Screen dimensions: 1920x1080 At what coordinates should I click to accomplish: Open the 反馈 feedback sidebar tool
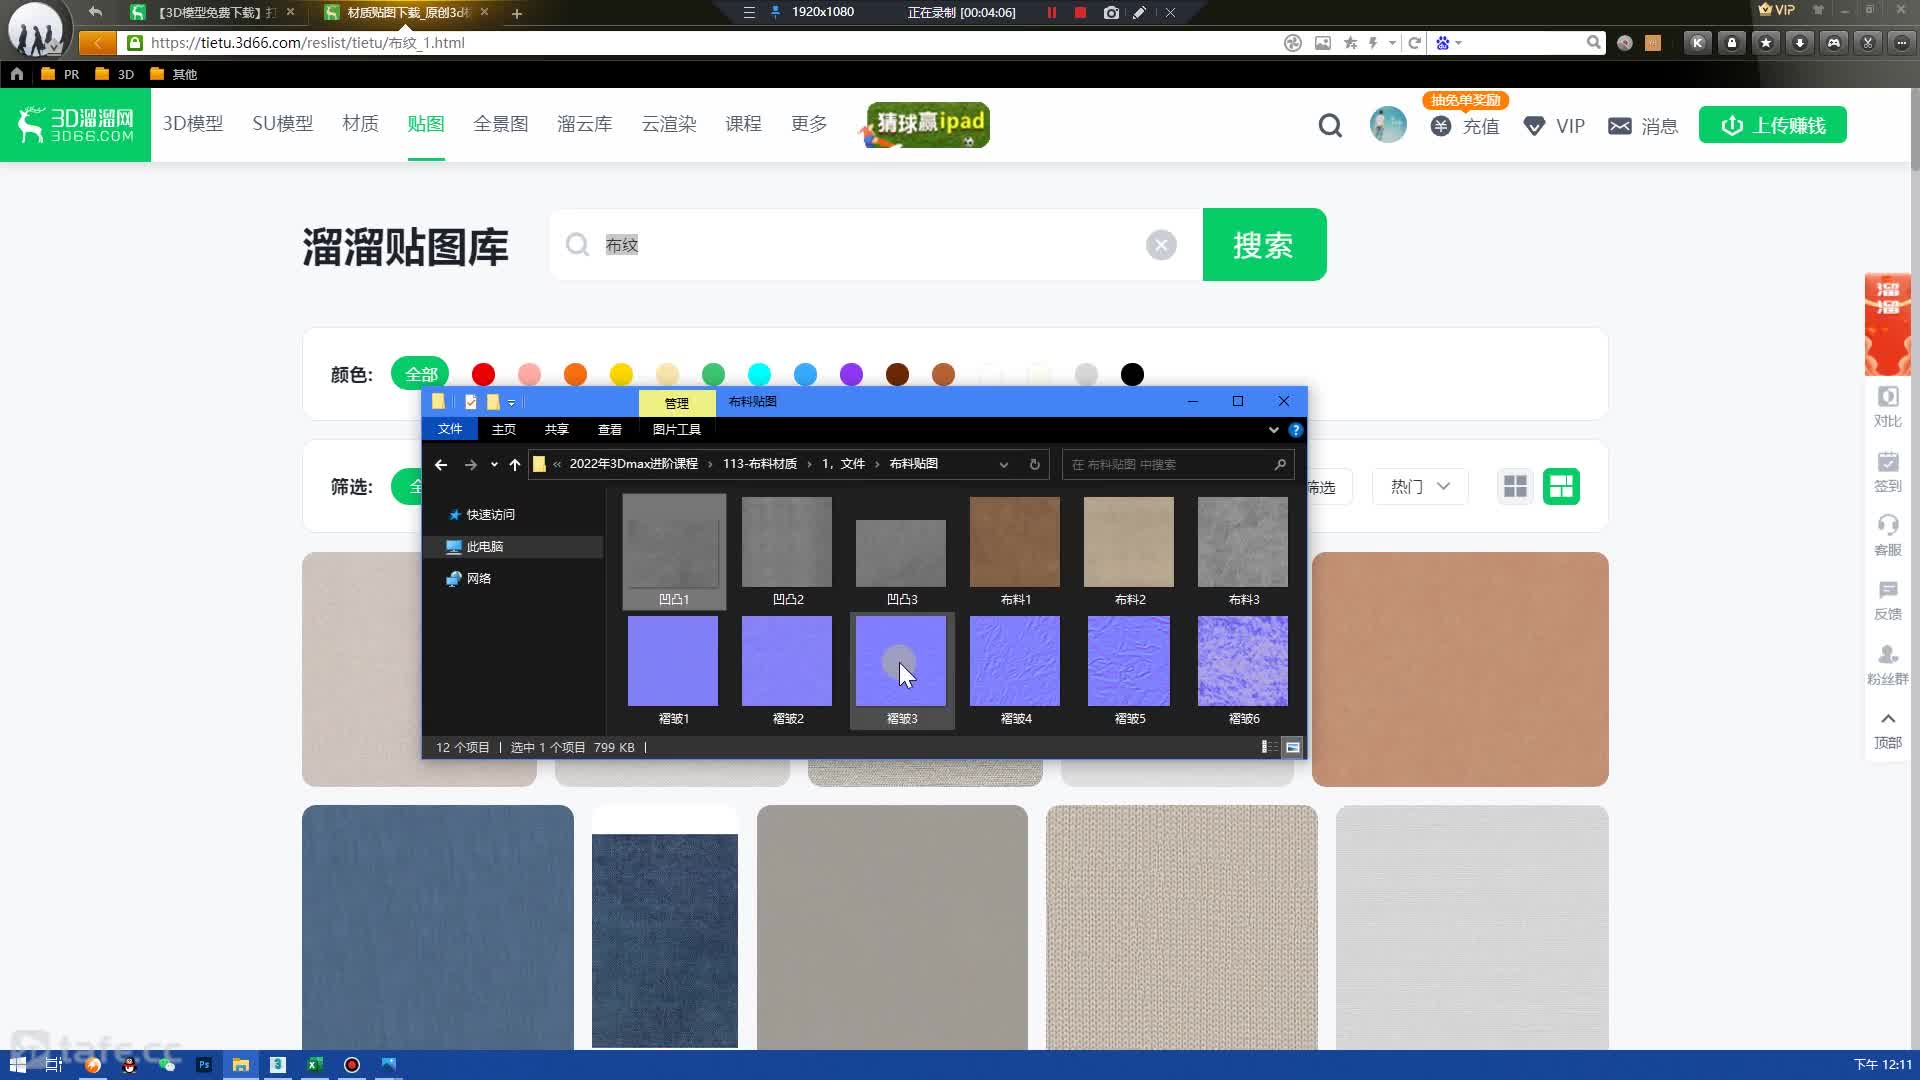(x=1888, y=600)
